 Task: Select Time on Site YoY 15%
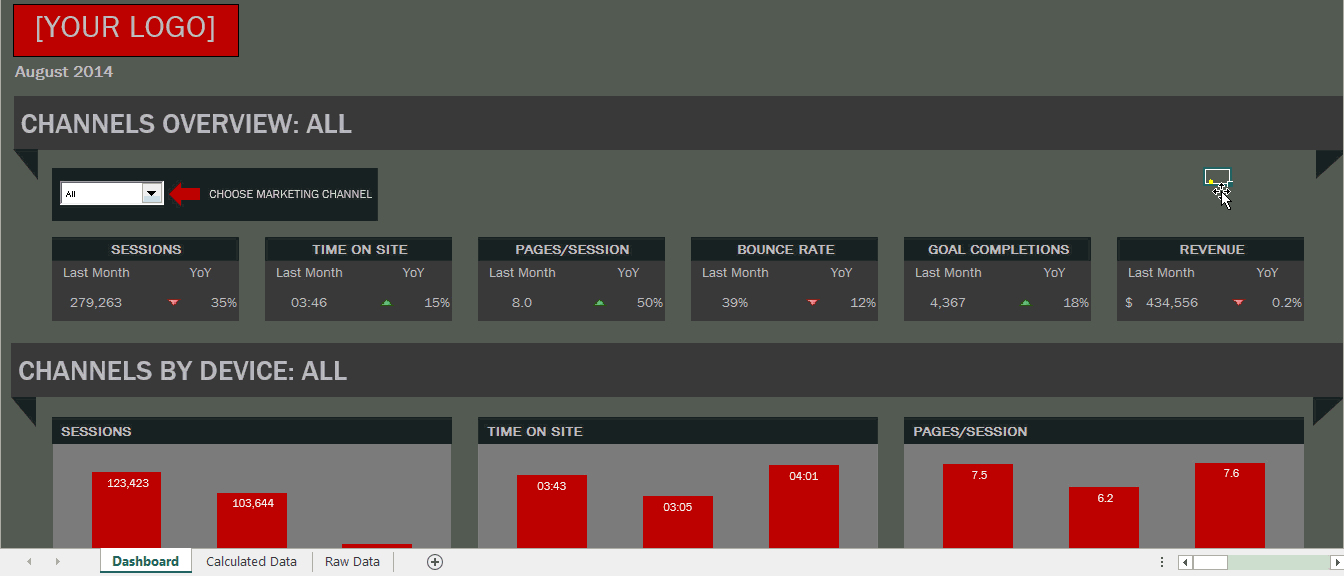tap(437, 302)
